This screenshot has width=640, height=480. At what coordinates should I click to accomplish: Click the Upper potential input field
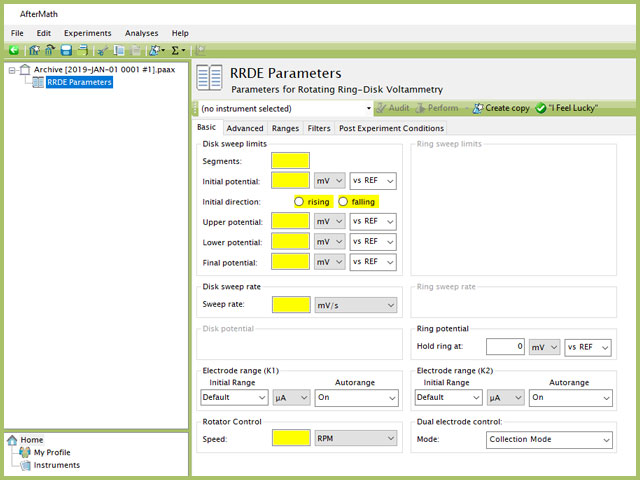point(290,221)
